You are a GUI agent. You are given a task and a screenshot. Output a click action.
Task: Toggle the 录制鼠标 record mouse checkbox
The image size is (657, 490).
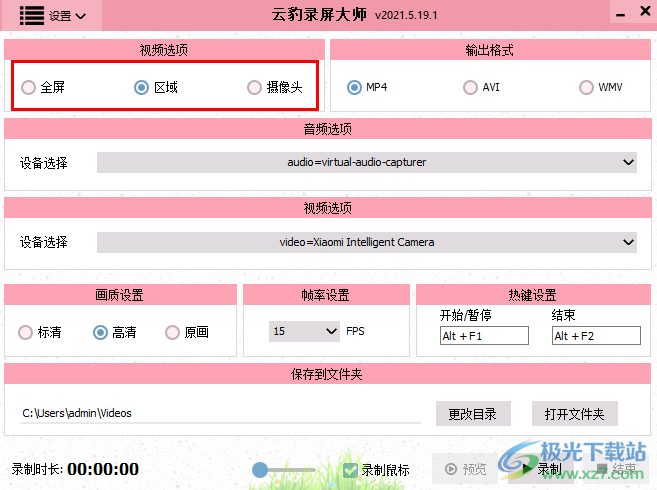pyautogui.click(x=350, y=470)
